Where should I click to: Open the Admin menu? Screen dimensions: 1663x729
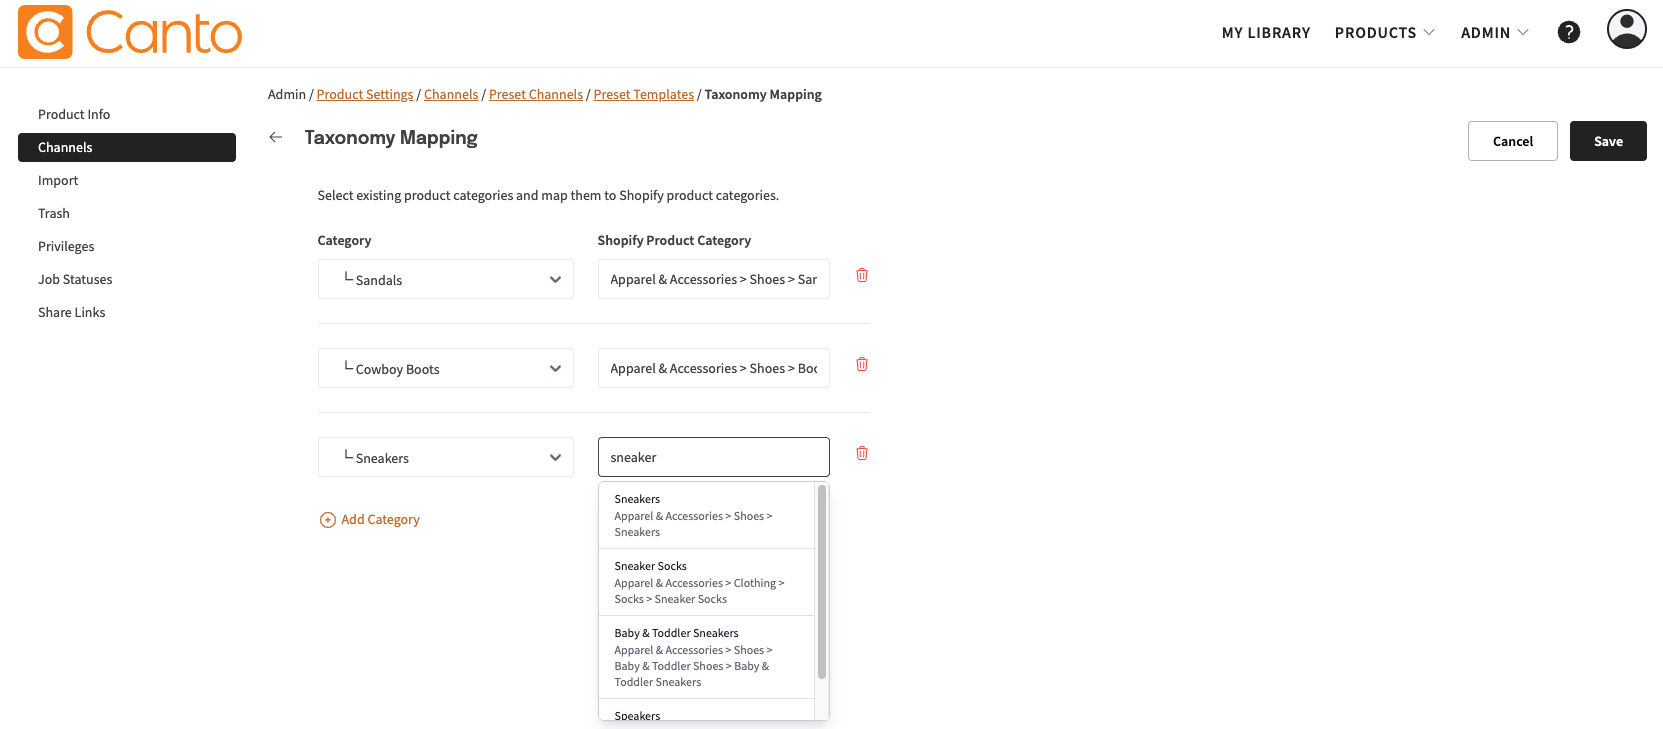click(1495, 33)
